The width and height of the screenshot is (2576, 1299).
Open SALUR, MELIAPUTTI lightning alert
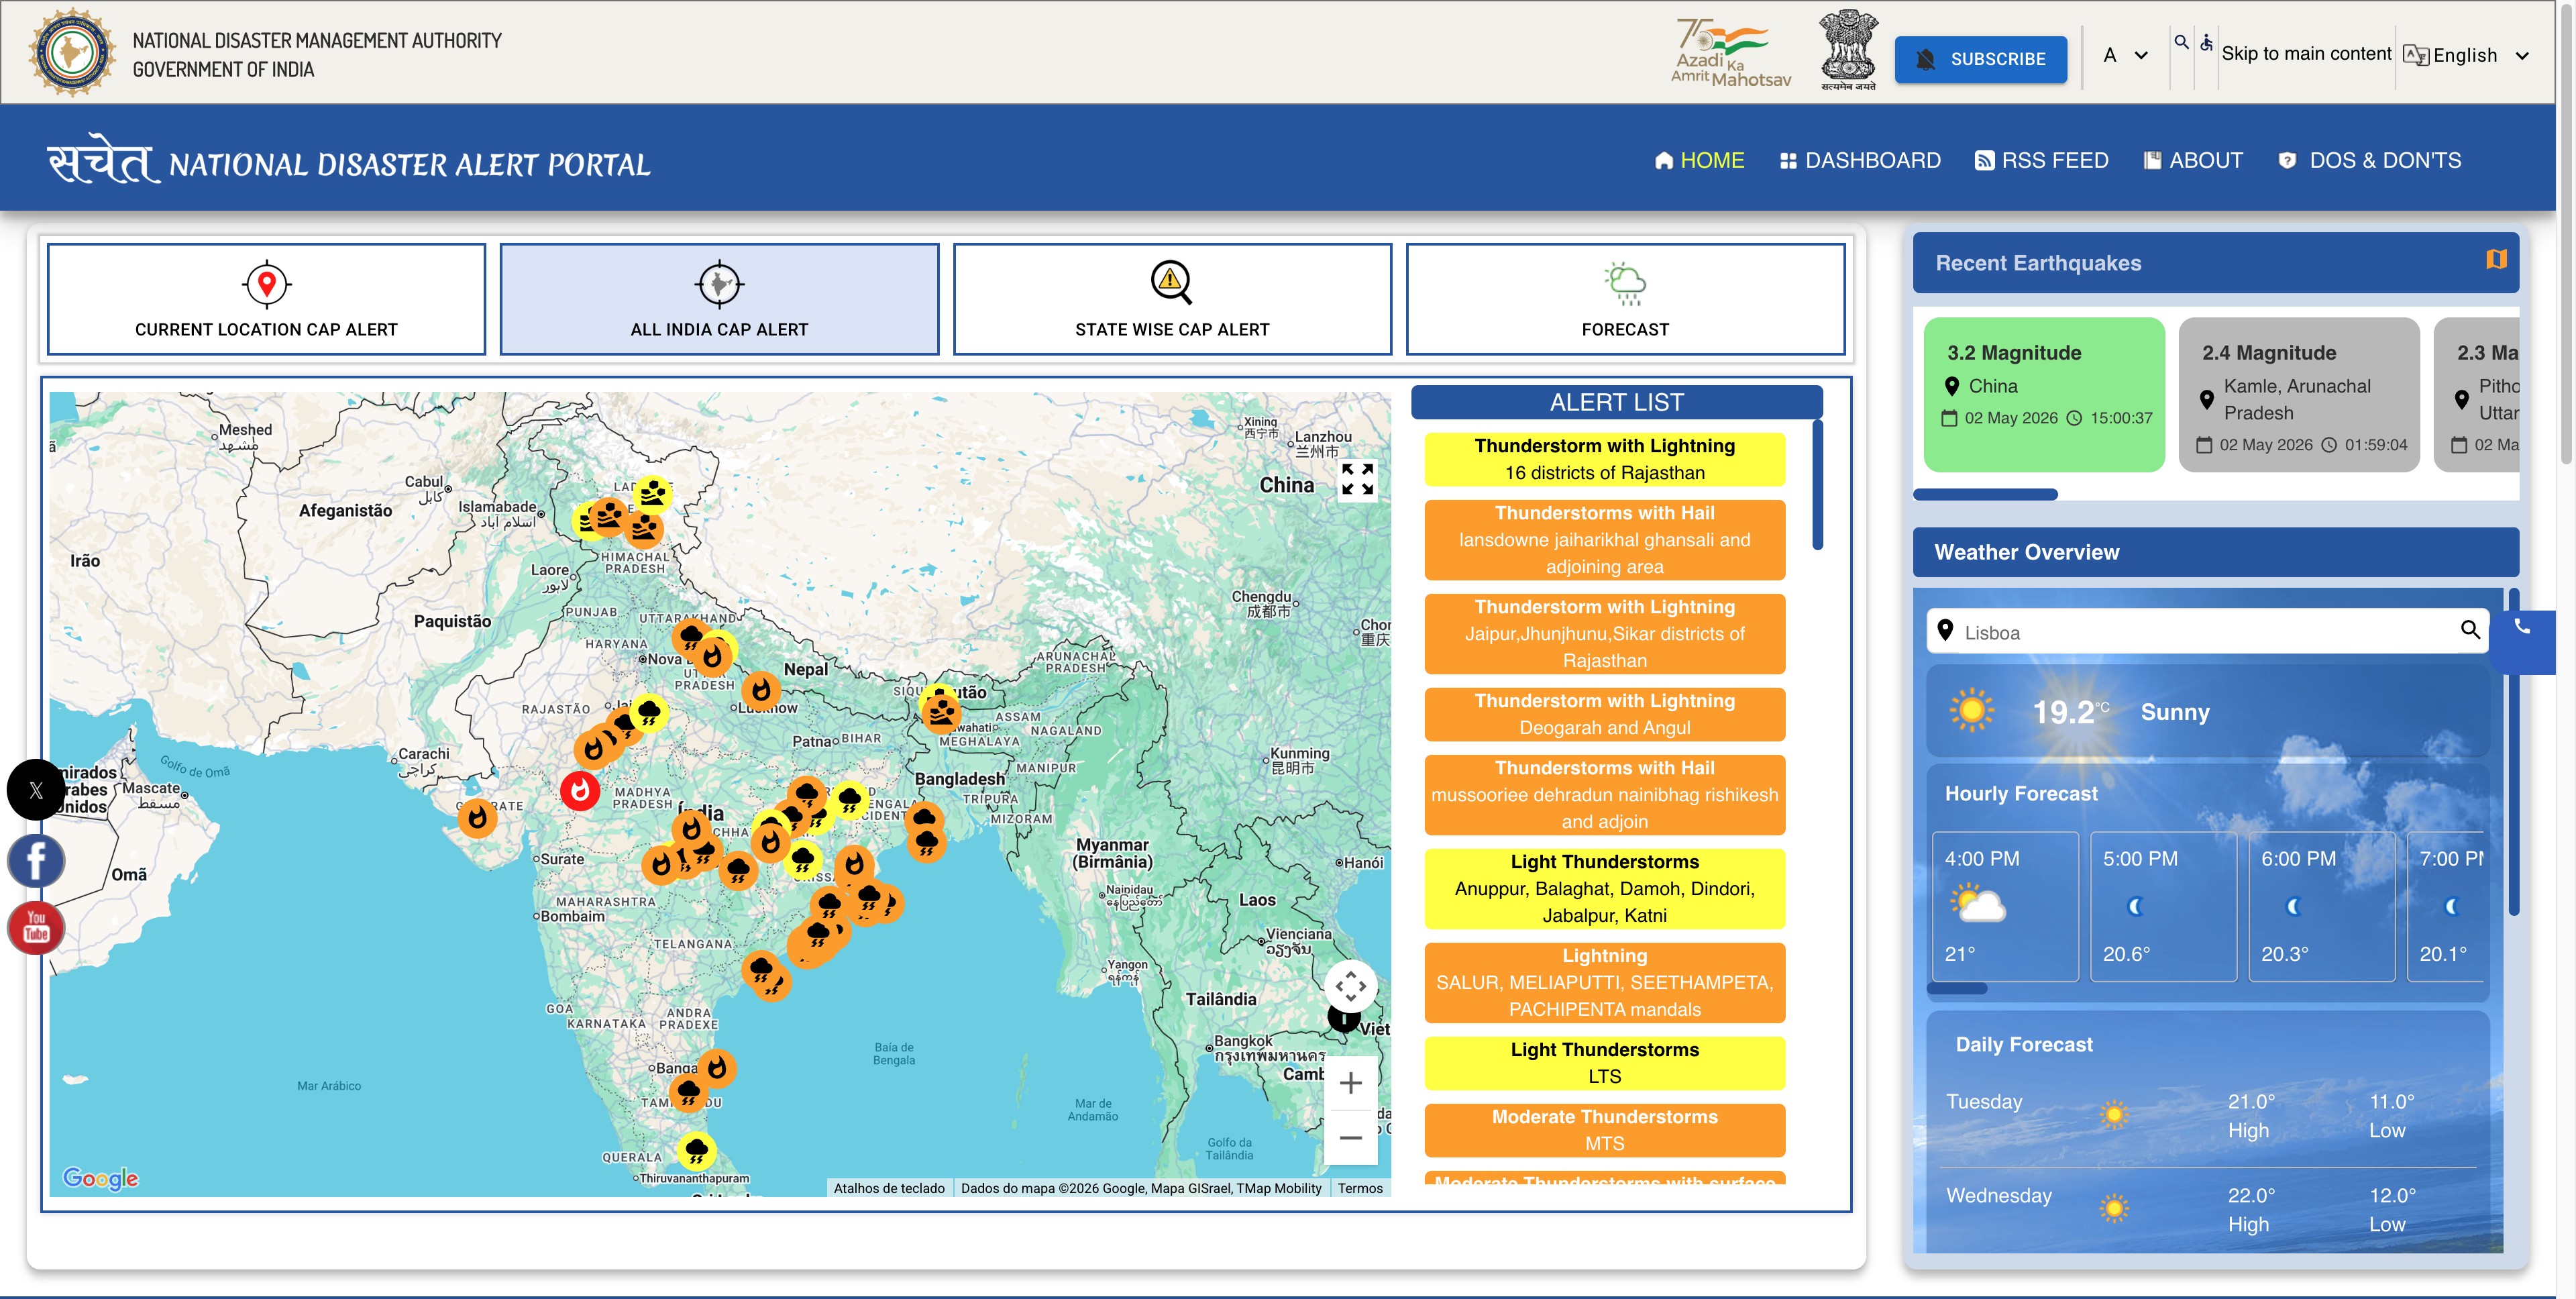point(1604,983)
